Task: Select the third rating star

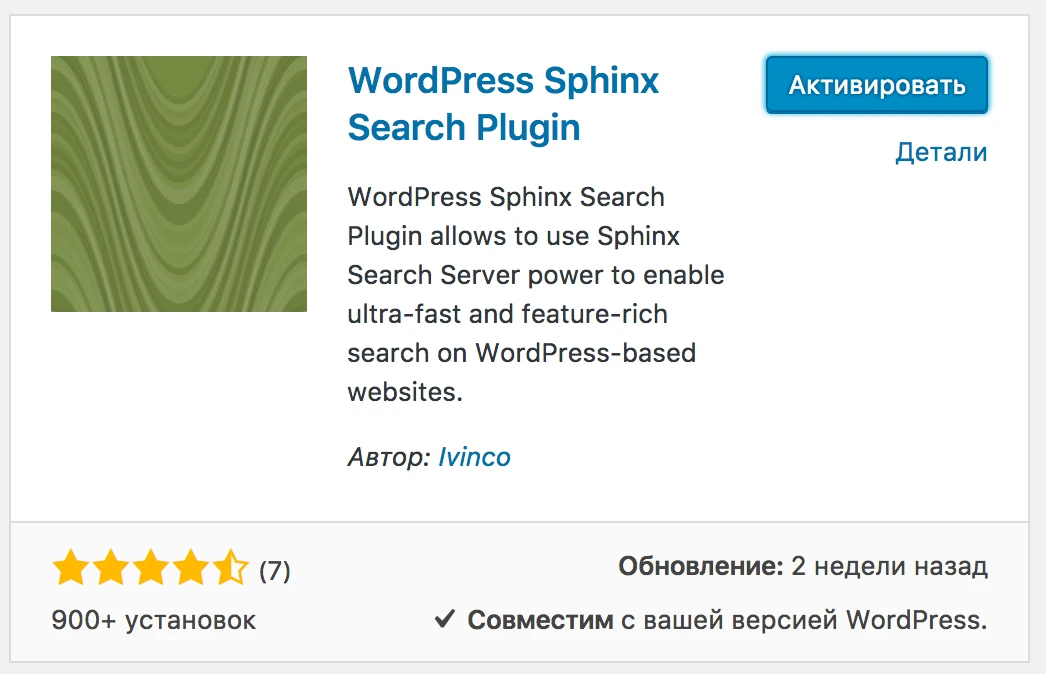Action: (152, 567)
